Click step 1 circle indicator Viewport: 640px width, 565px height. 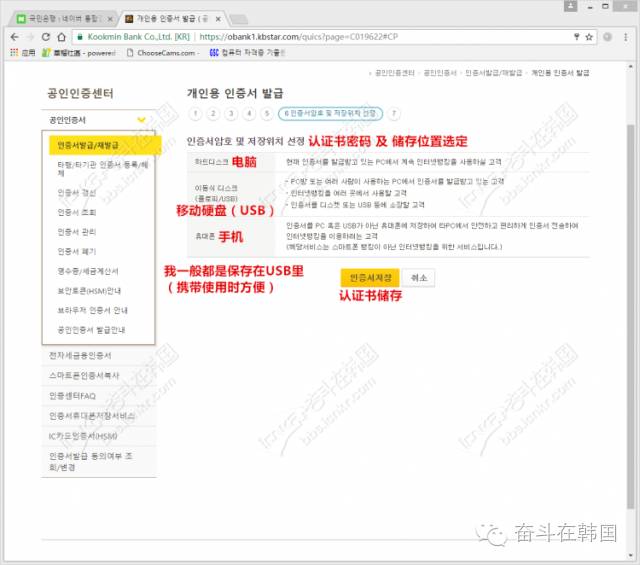[196, 113]
